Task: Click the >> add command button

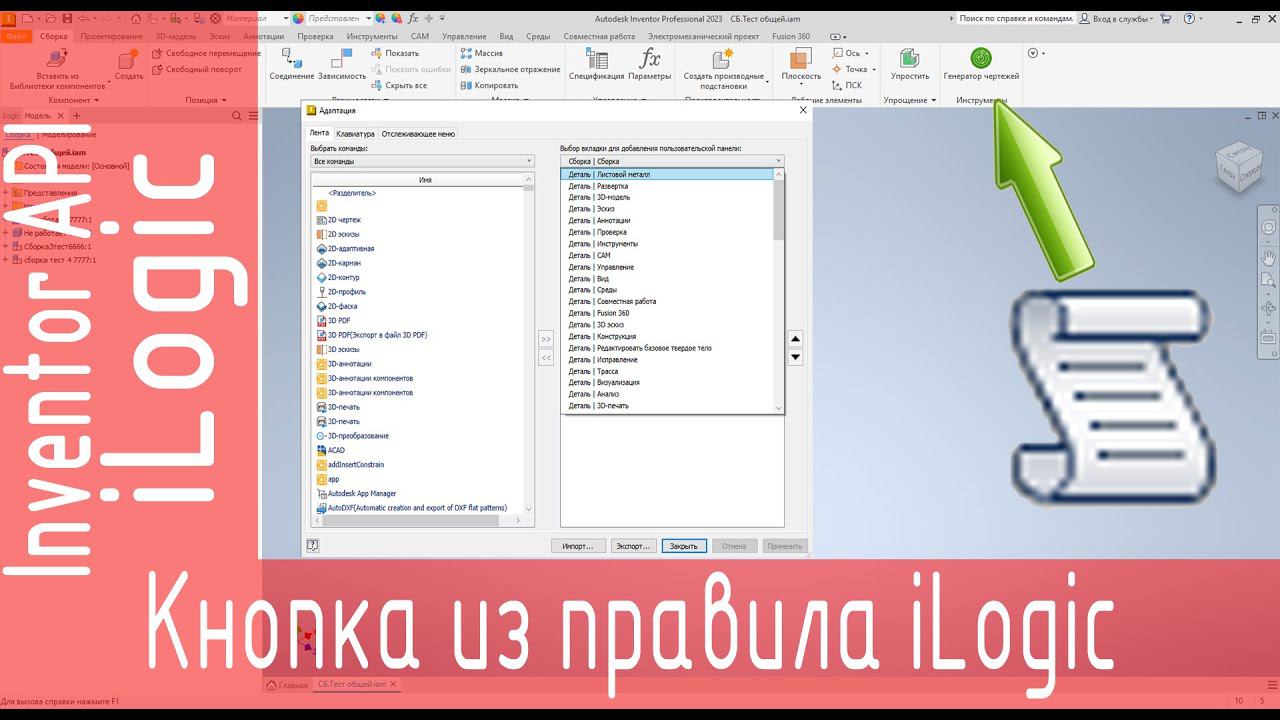Action: click(546, 339)
